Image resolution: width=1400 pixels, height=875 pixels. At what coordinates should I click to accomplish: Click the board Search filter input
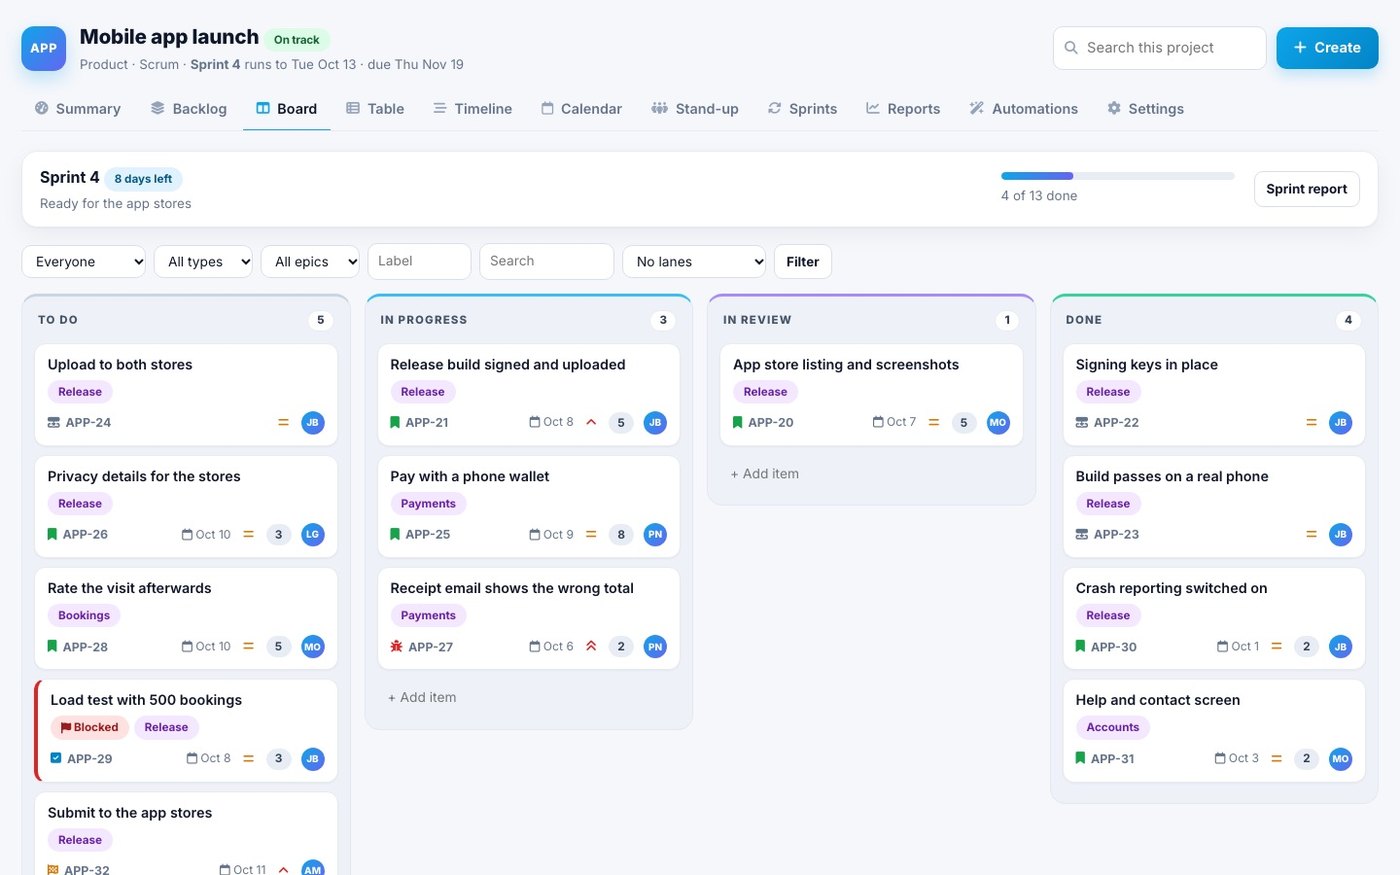pos(547,261)
